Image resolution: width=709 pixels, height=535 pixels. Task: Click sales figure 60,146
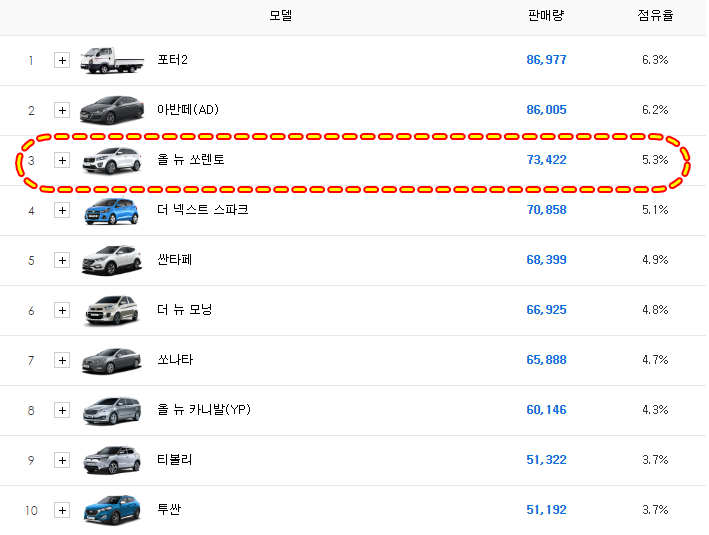[546, 410]
